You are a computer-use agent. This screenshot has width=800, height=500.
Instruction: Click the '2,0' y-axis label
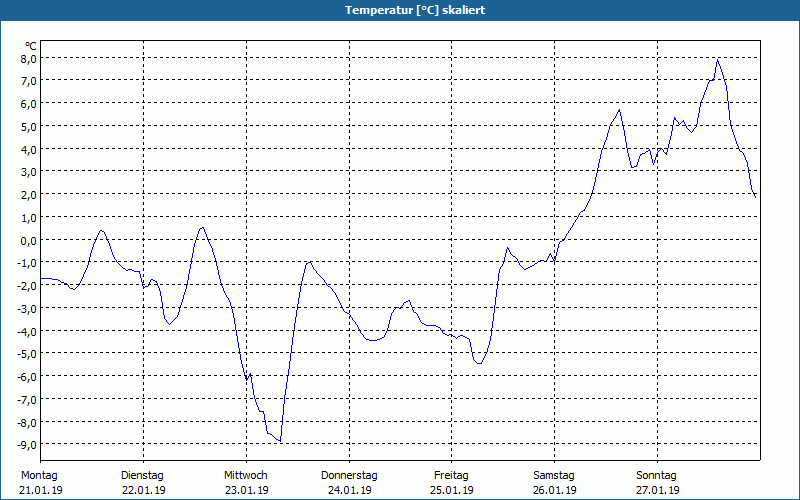pyautogui.click(x=30, y=194)
